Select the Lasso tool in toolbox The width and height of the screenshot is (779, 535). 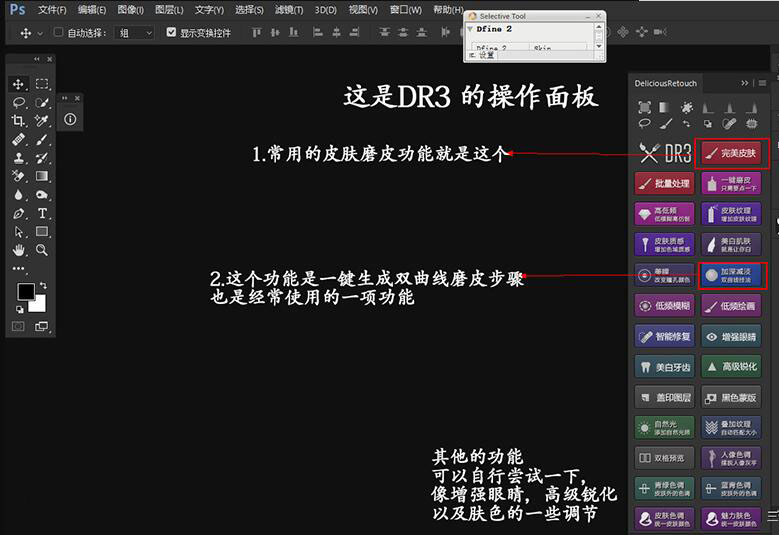[x=18, y=102]
